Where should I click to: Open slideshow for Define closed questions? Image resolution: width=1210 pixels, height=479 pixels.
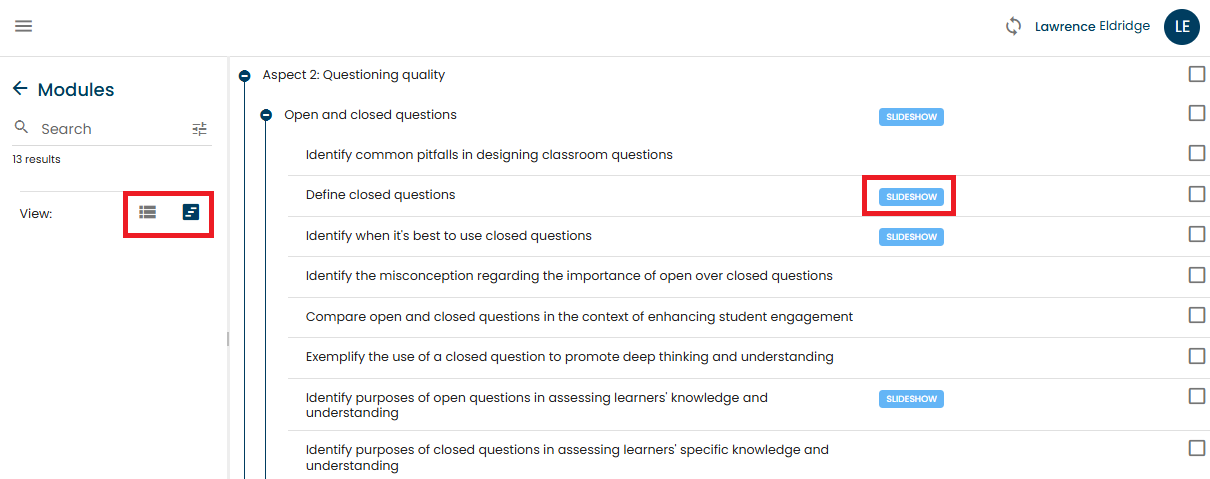coord(911,197)
